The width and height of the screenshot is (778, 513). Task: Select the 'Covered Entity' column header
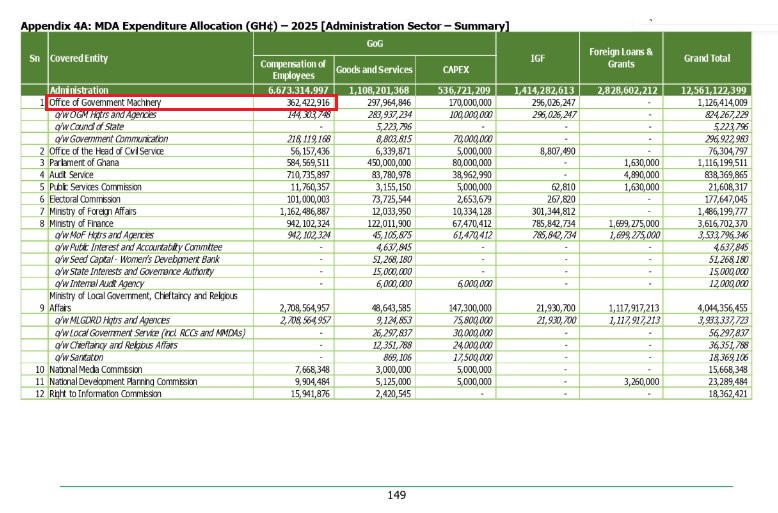(x=79, y=59)
